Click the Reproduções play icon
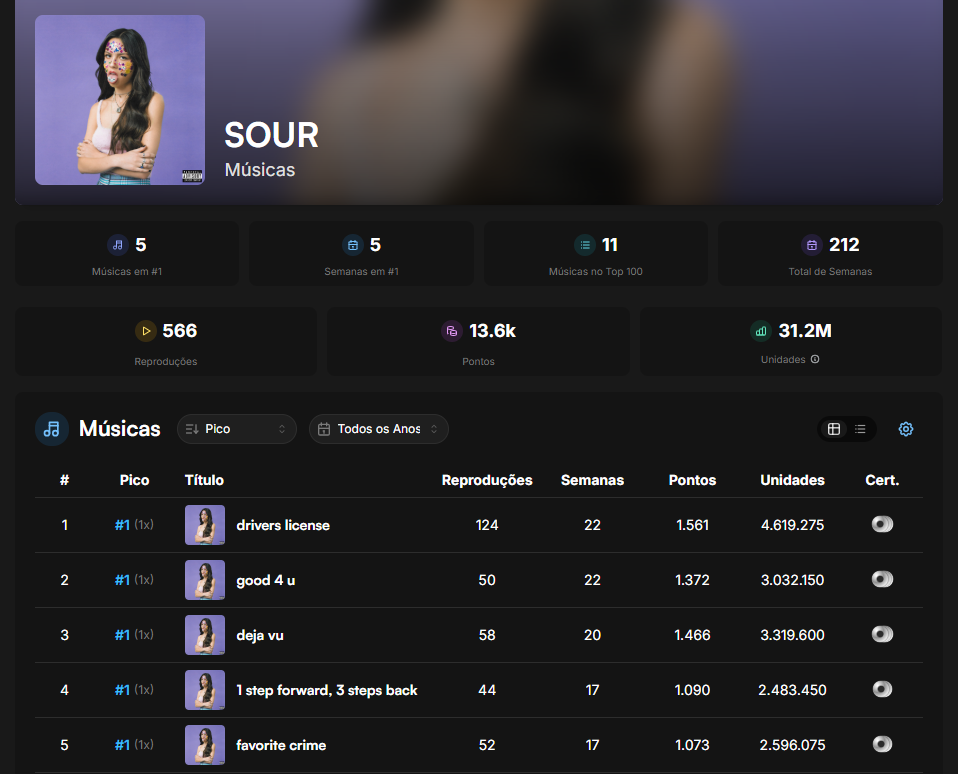This screenshot has width=958, height=774. (145, 331)
